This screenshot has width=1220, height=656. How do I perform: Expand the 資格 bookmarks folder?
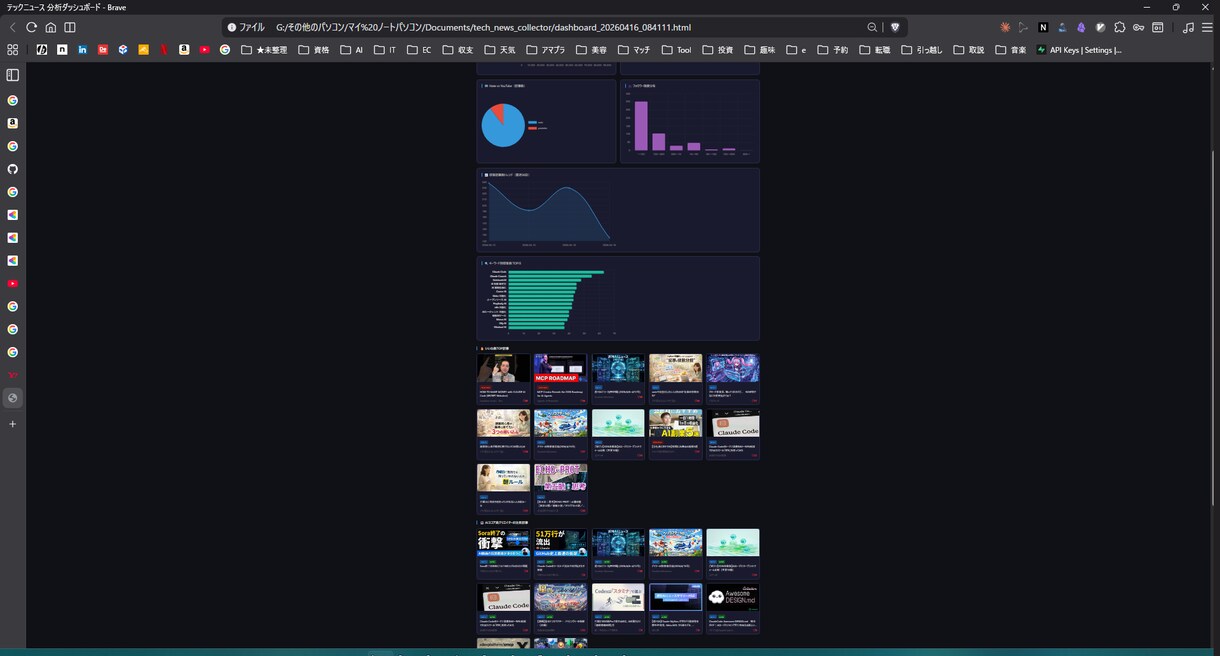314,49
